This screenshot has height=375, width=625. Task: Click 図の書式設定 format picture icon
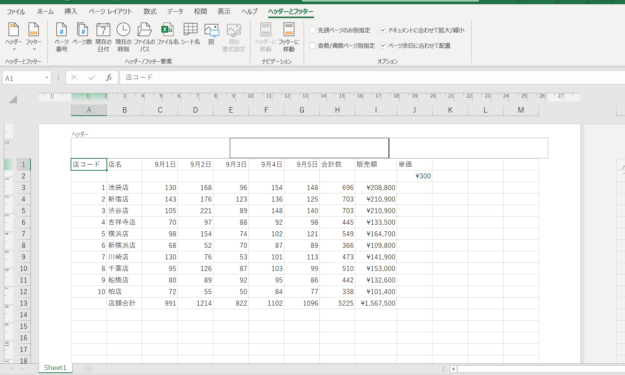[x=234, y=37]
